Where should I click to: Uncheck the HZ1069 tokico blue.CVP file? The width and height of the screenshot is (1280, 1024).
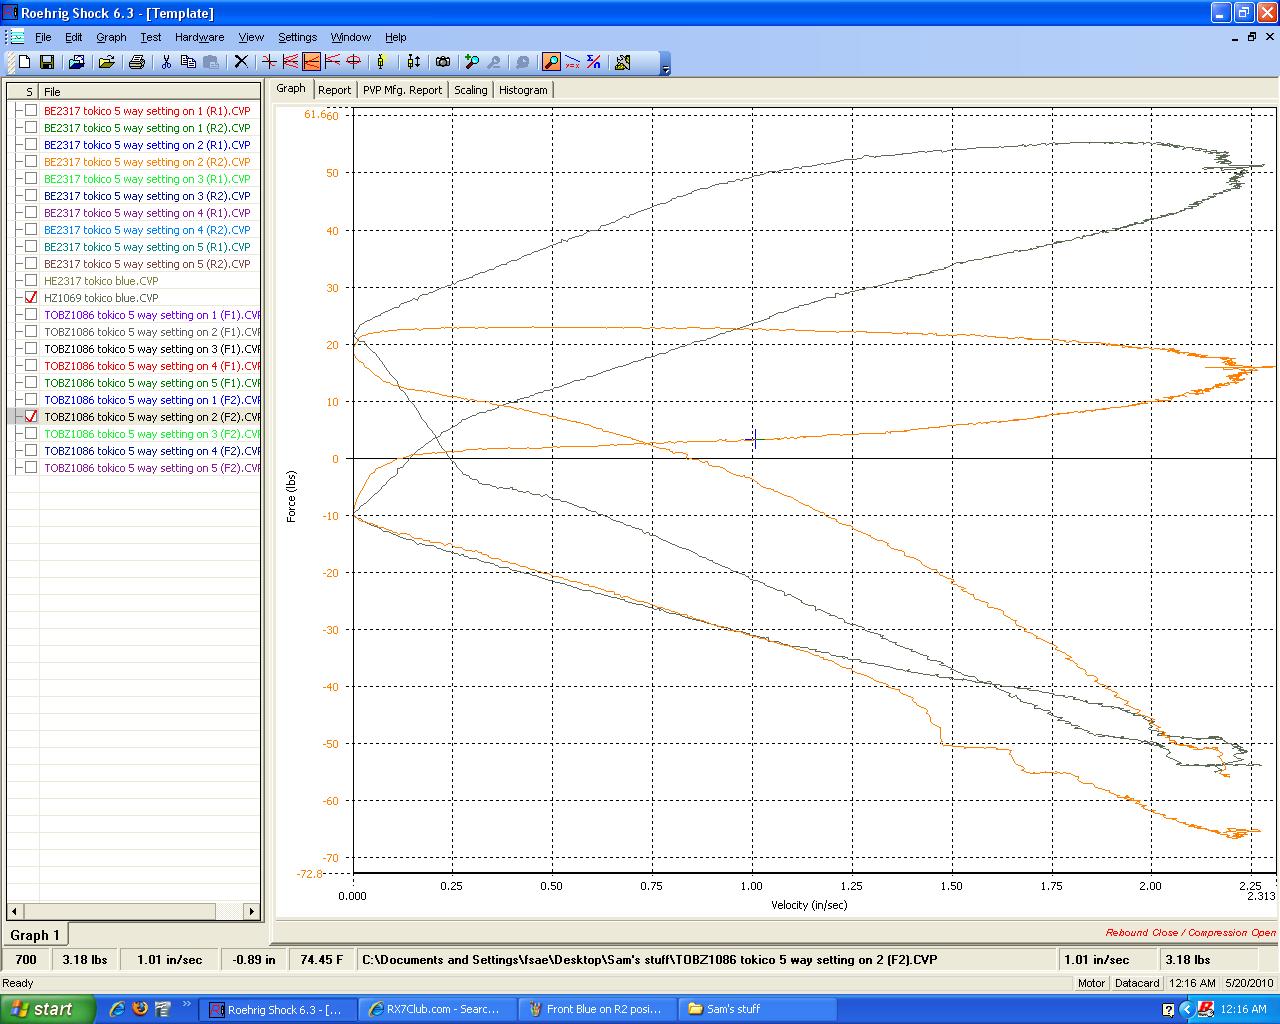tap(31, 298)
